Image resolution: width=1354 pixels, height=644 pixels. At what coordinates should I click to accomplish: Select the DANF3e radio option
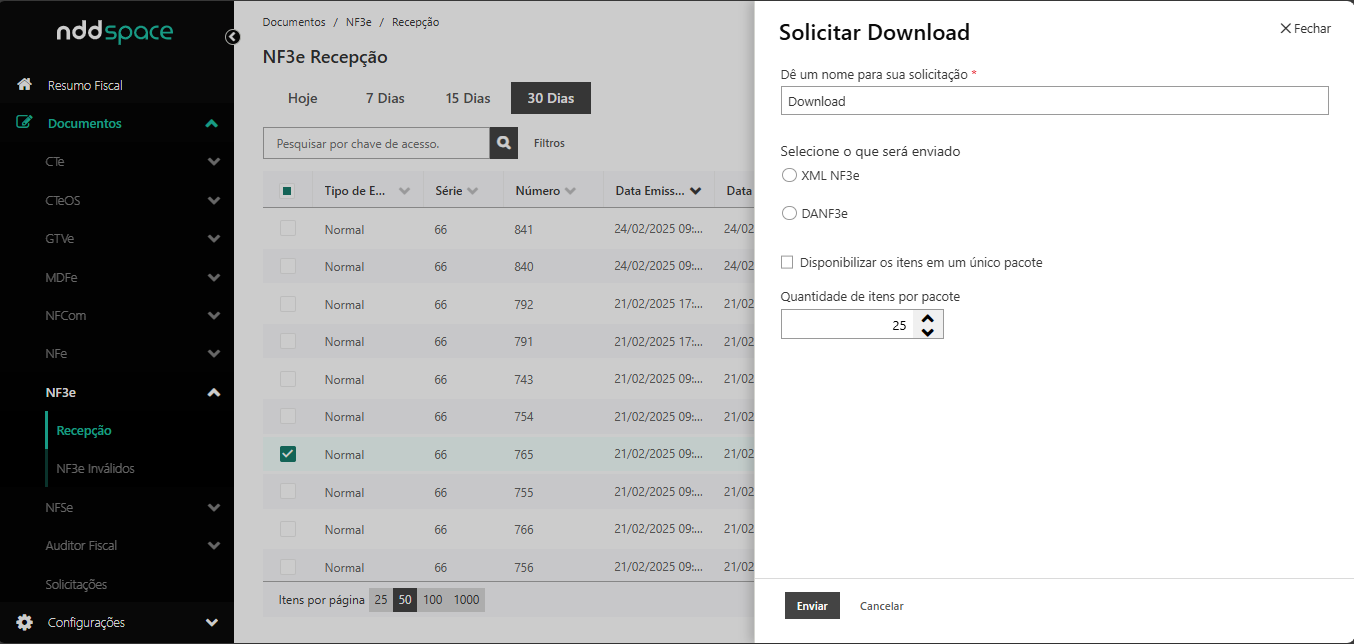[789, 213]
